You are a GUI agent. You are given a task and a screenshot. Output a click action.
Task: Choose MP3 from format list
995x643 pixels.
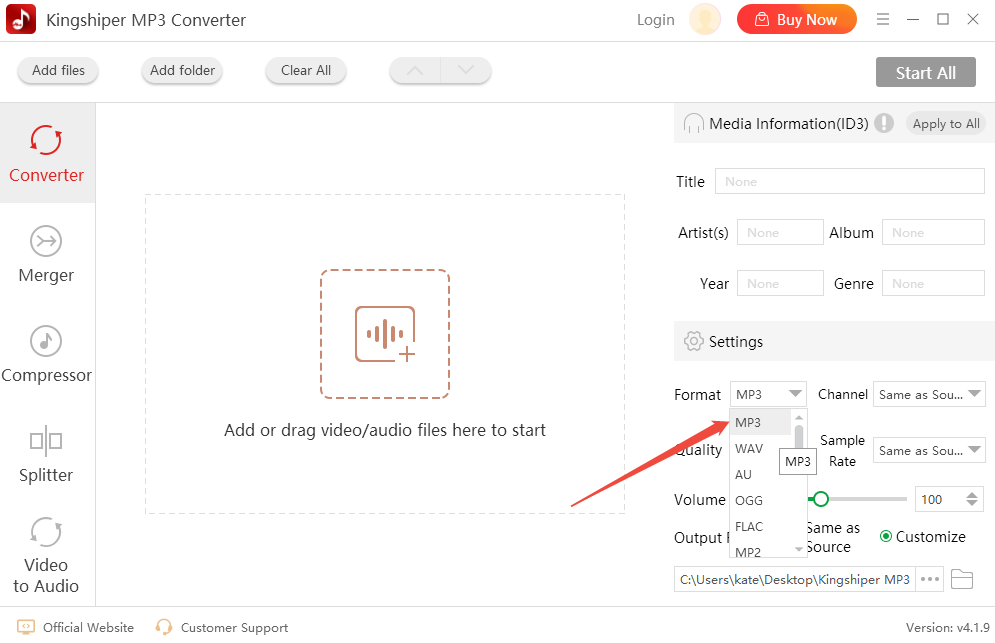click(x=760, y=422)
